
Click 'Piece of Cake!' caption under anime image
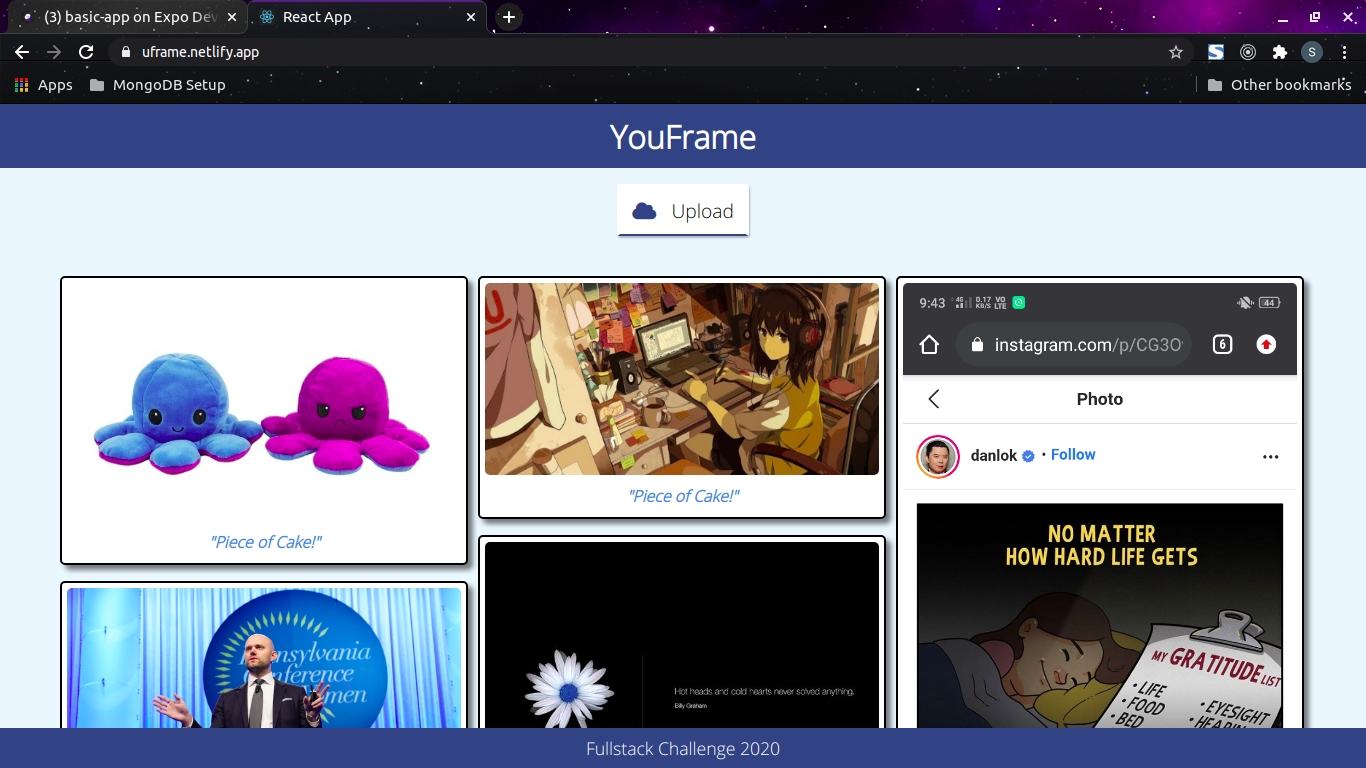tap(683, 496)
